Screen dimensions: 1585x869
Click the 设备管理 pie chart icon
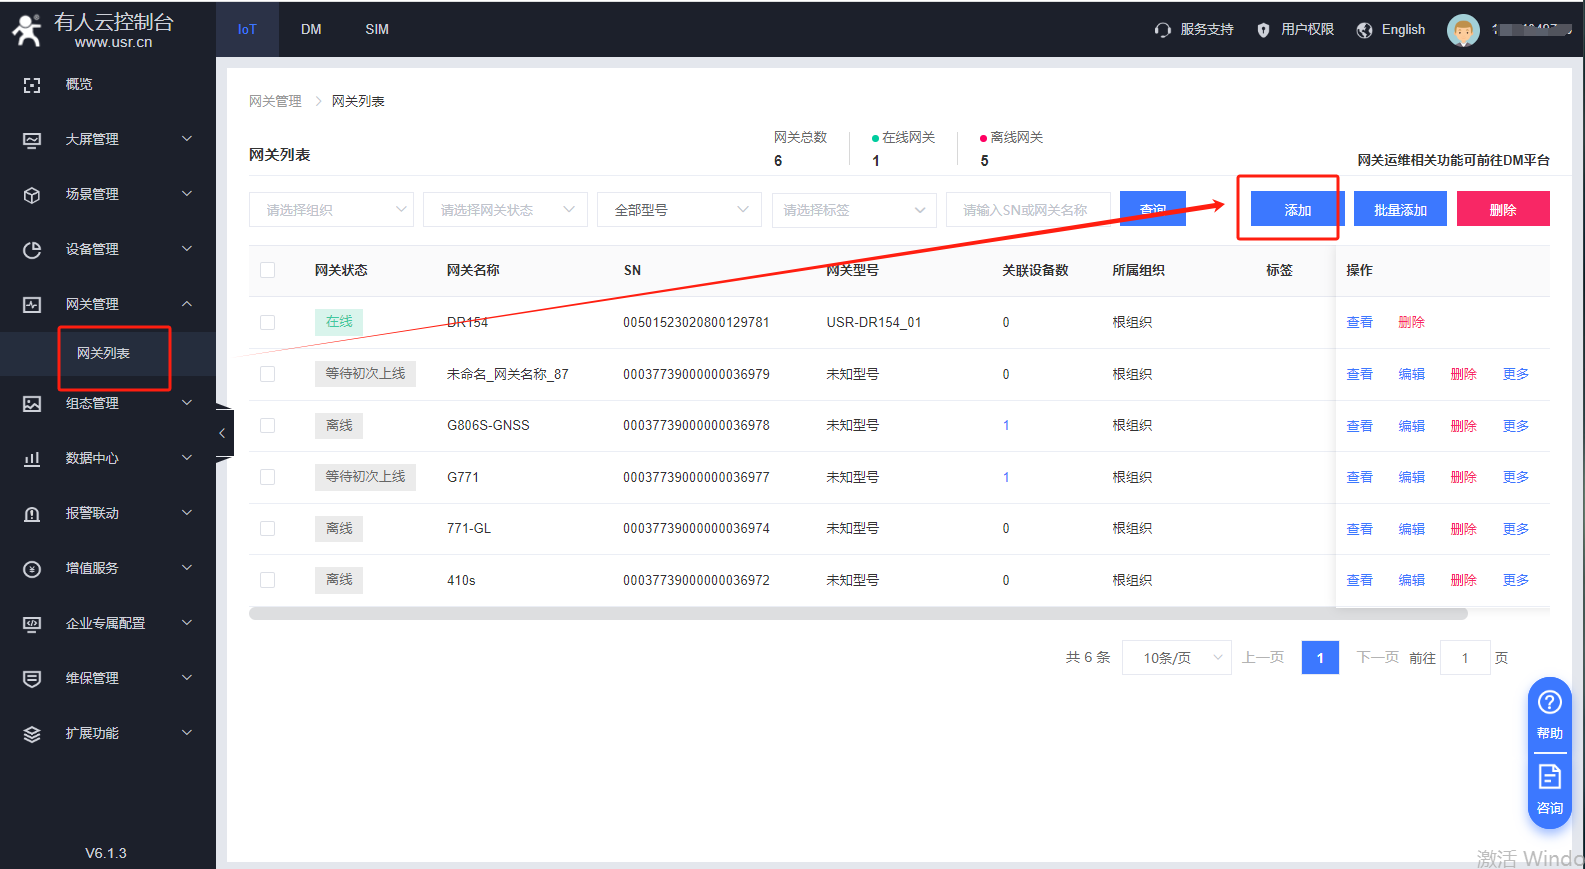[x=32, y=250]
